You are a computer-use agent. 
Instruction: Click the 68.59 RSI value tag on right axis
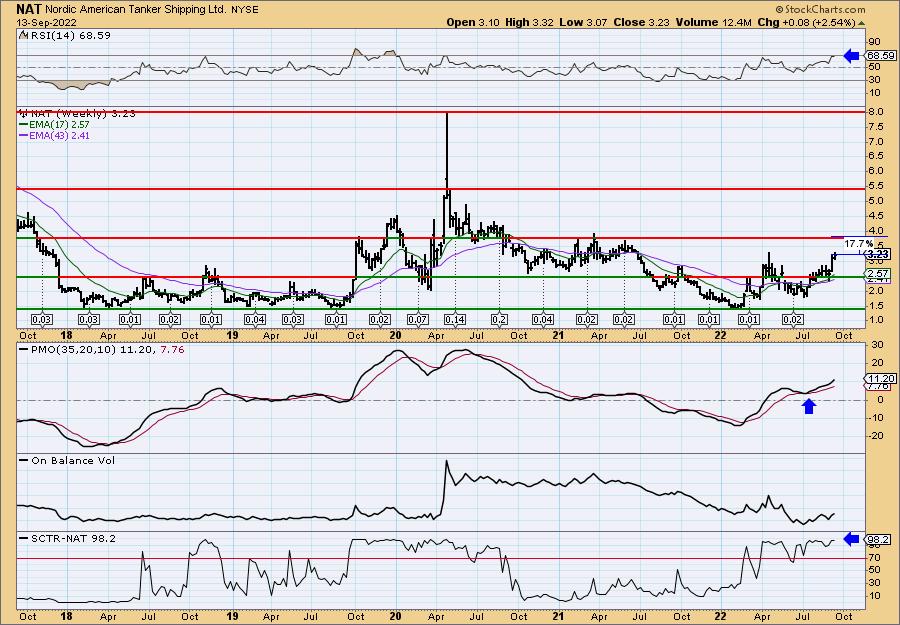point(880,56)
